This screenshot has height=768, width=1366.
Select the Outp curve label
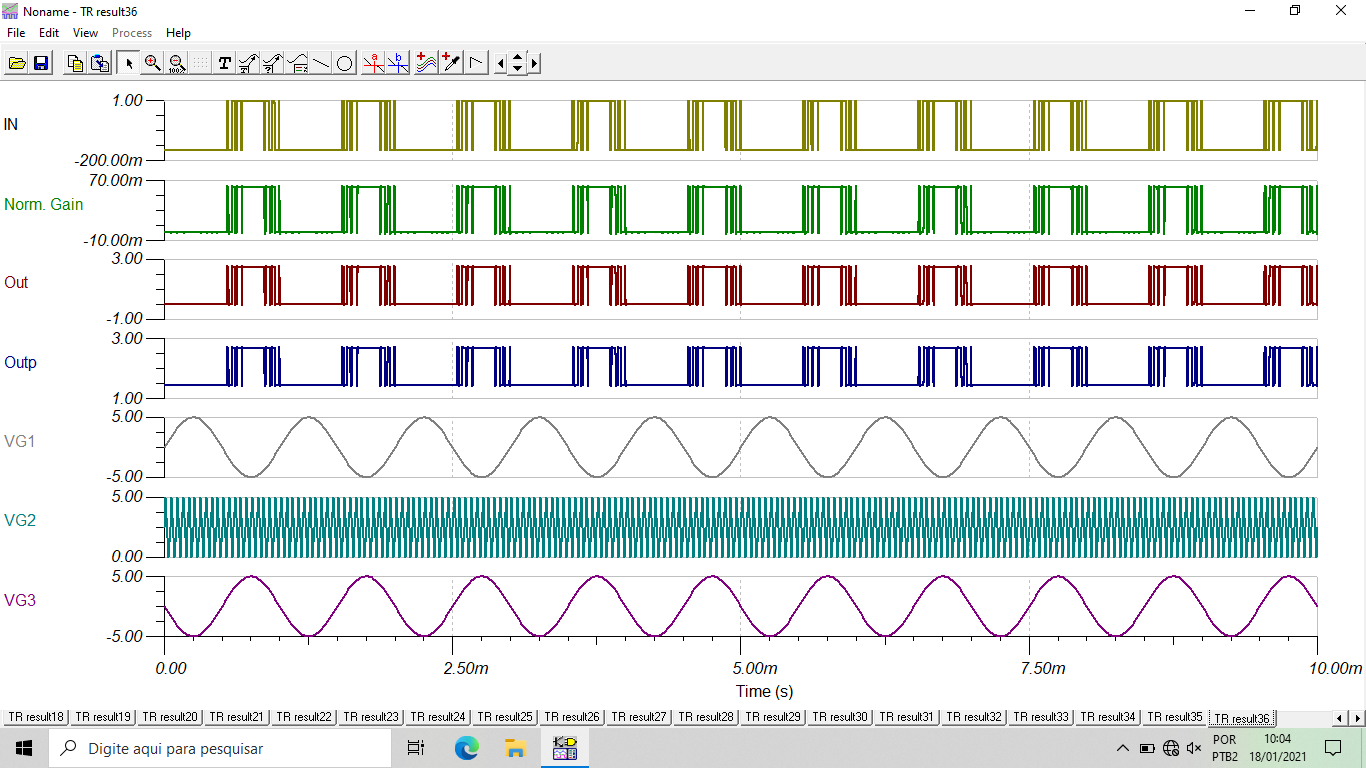20,362
